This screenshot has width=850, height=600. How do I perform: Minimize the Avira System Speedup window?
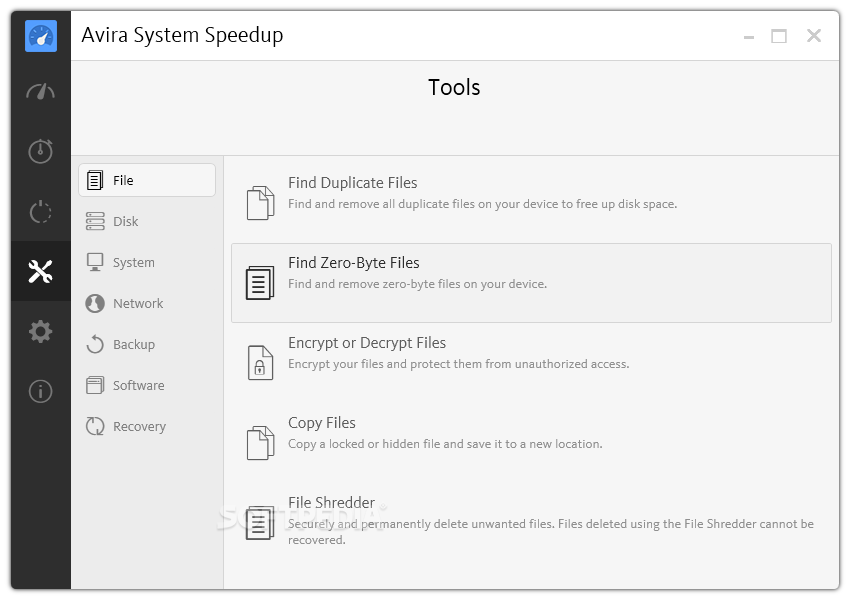[749, 37]
